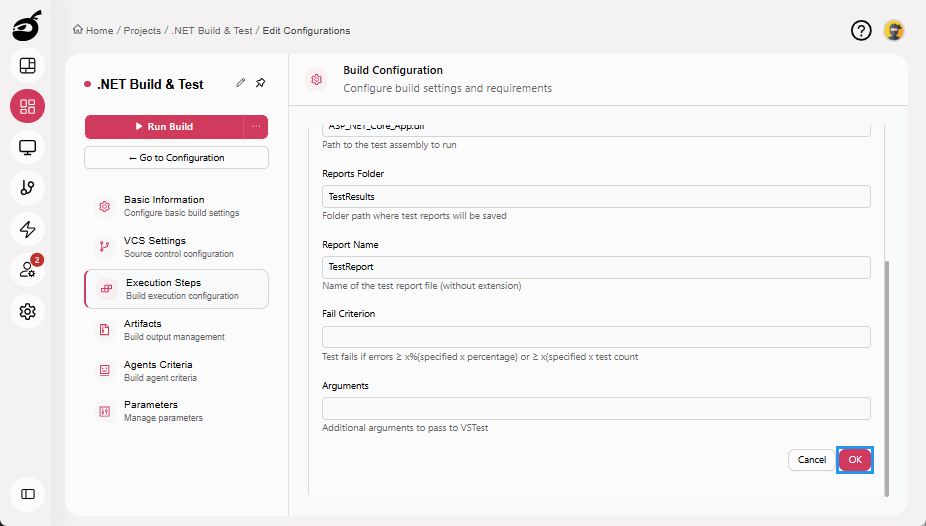This screenshot has height=526, width=926.
Task: Click the Reports Folder input field
Action: point(596,197)
